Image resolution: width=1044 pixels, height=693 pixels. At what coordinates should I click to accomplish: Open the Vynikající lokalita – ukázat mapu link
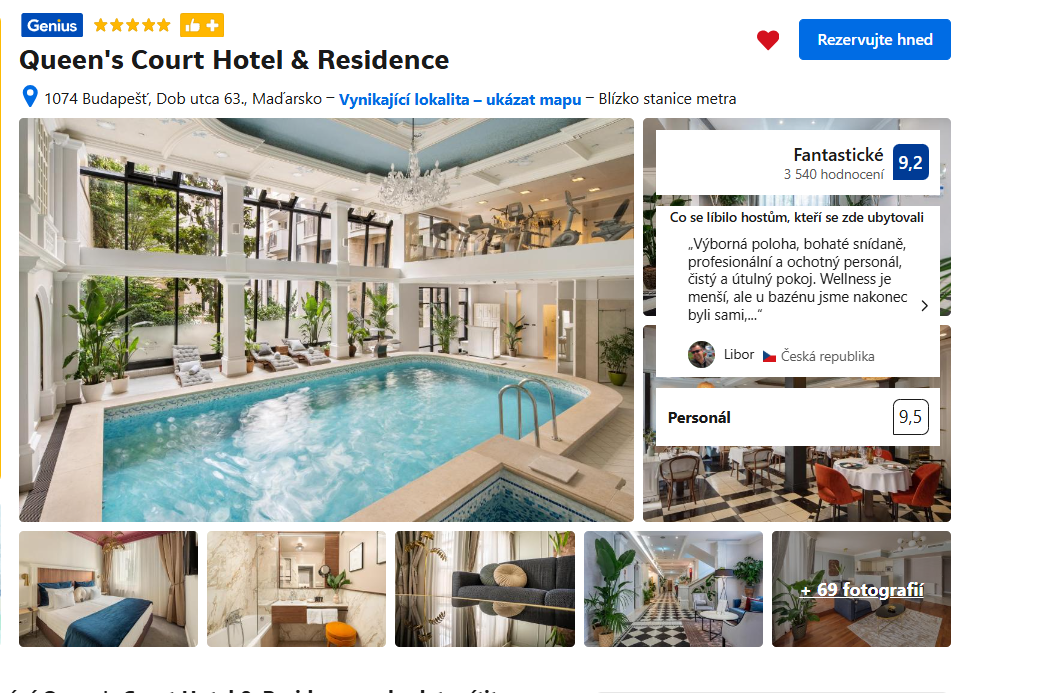pos(460,100)
